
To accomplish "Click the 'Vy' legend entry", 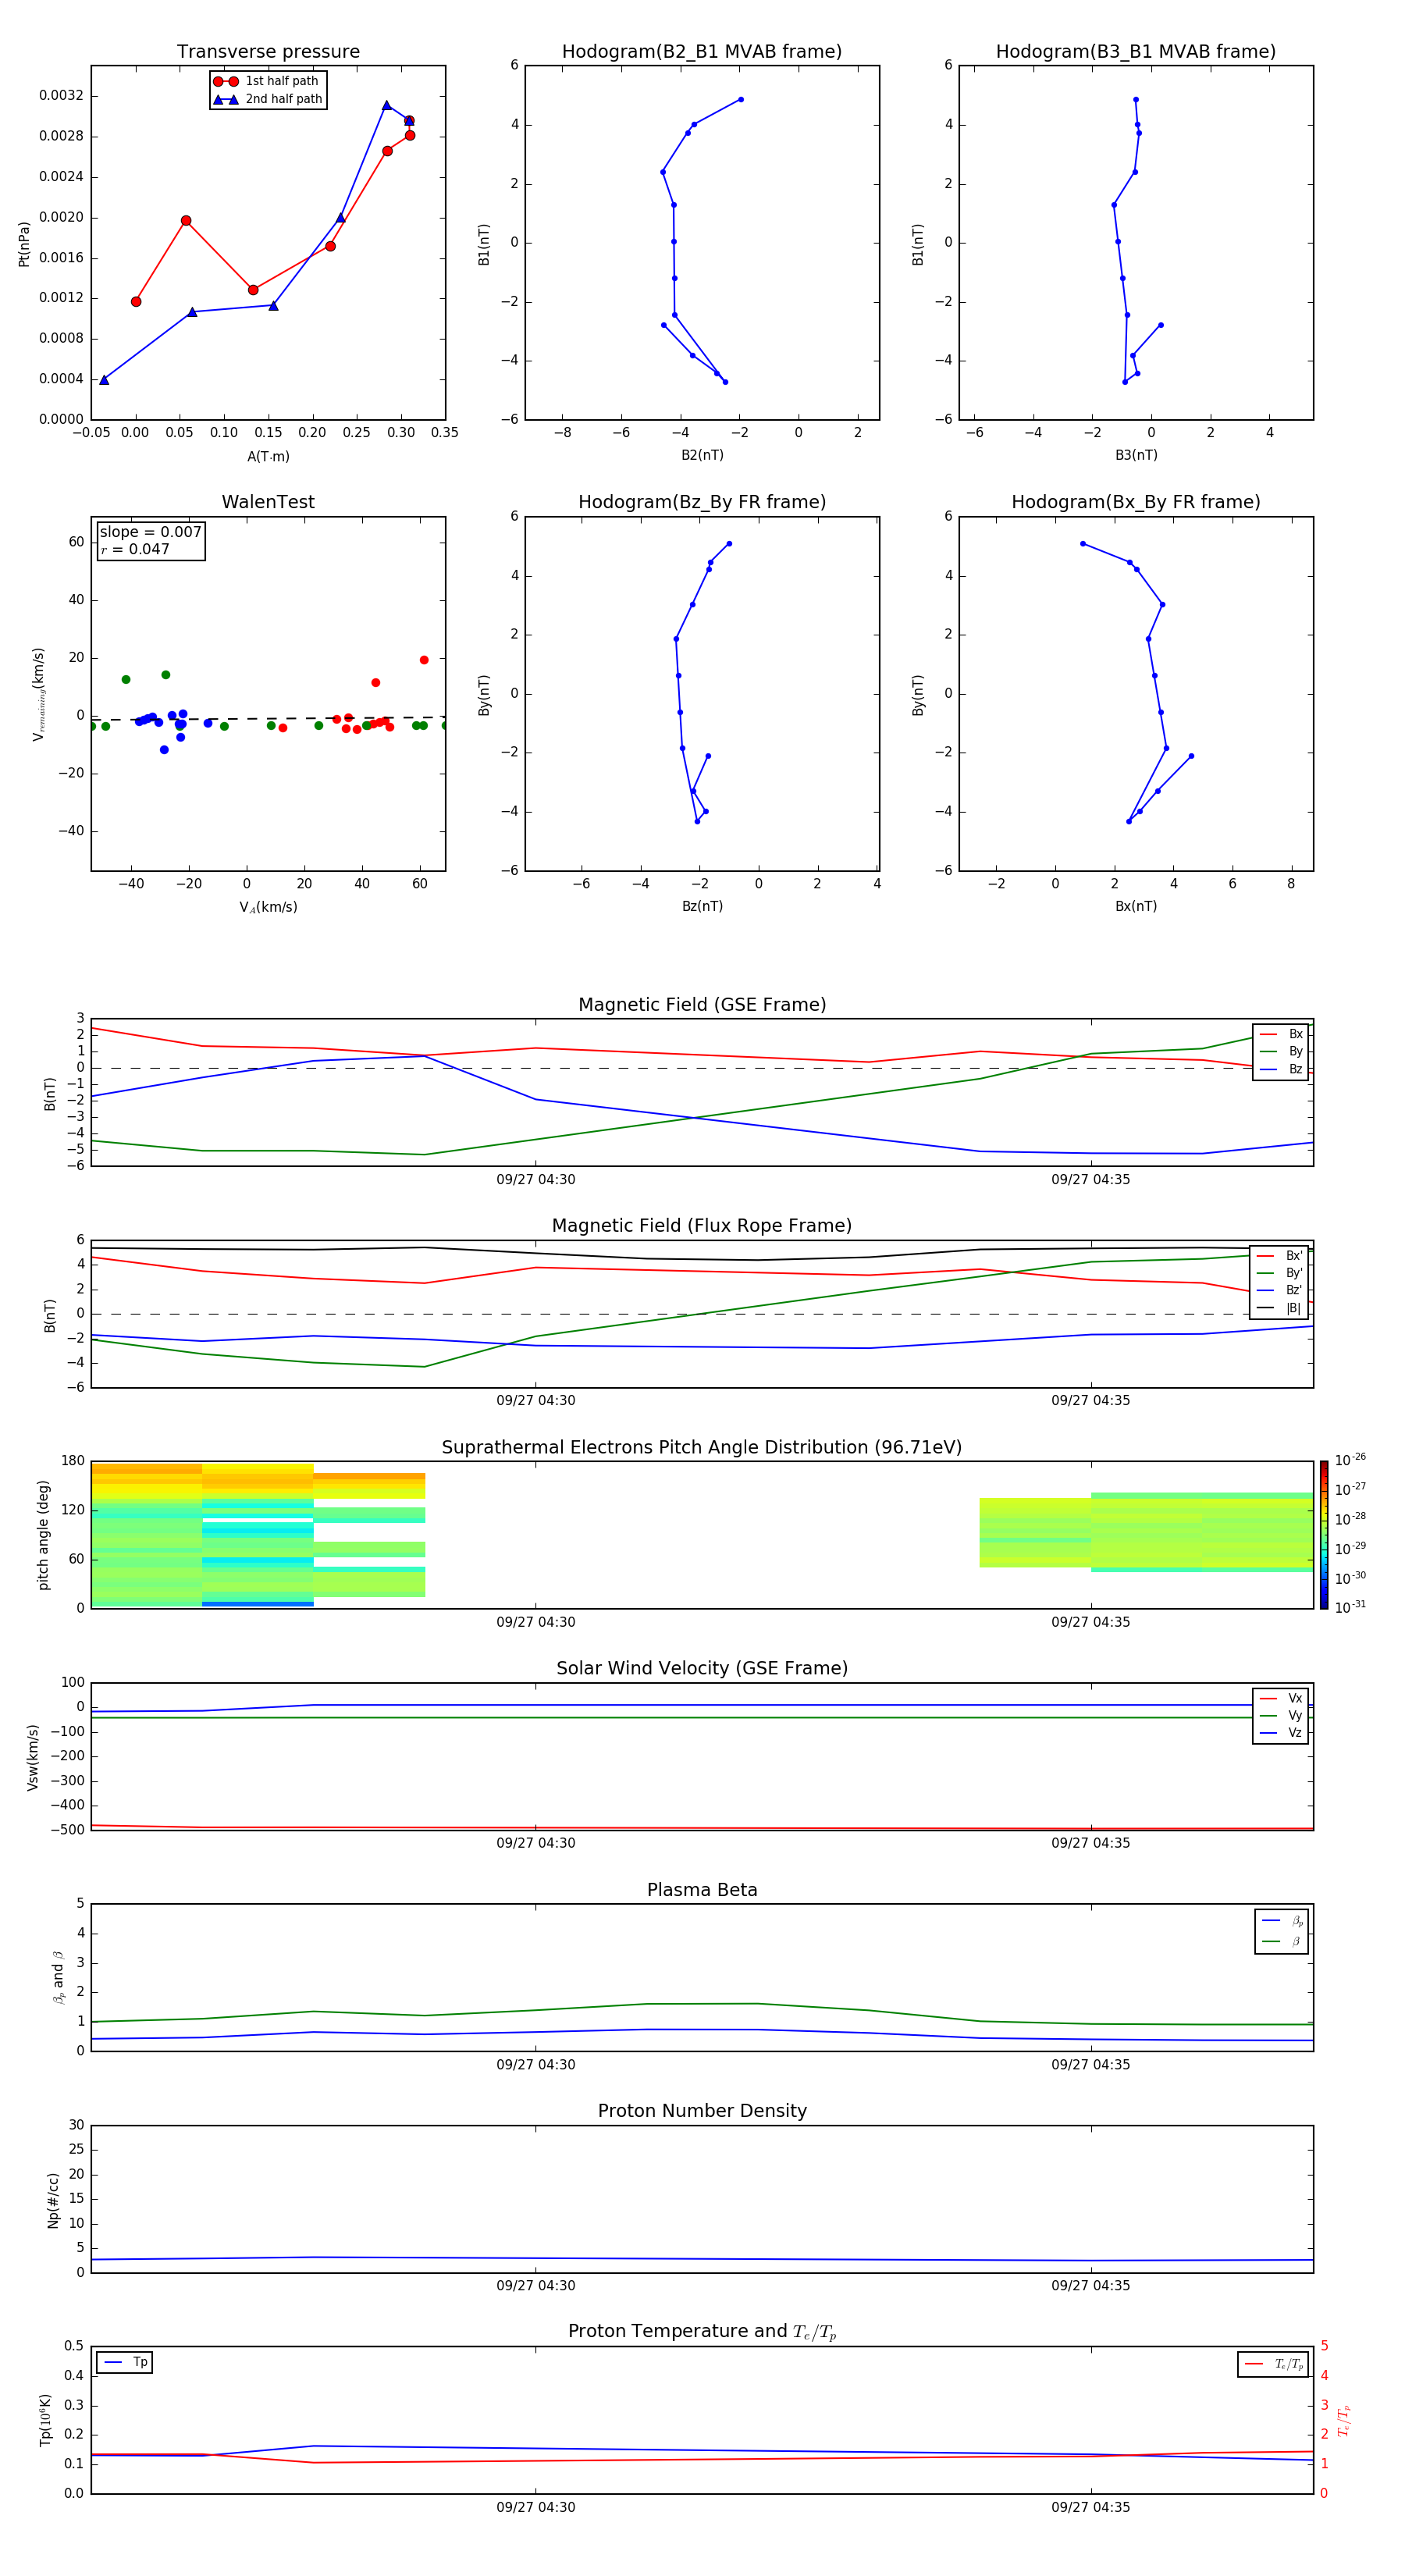I will [x=1281, y=1716].
